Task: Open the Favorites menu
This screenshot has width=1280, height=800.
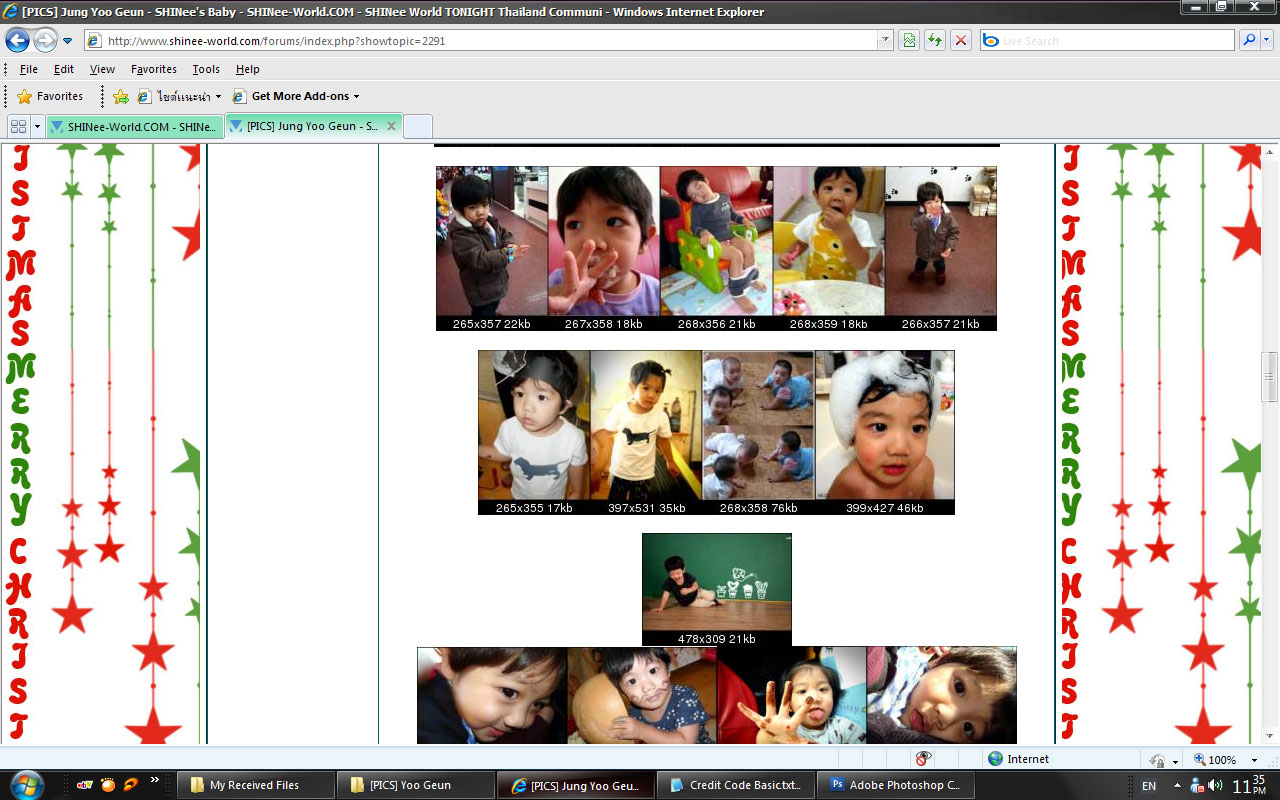Action: (x=154, y=69)
